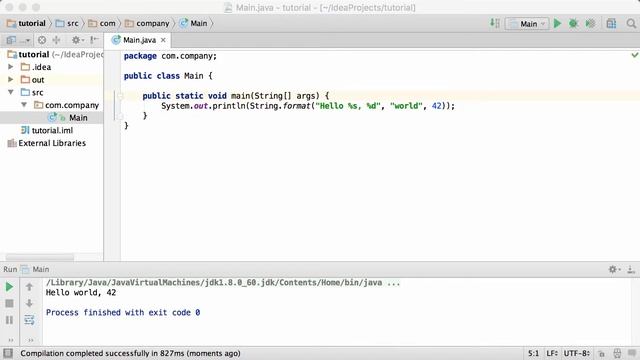This screenshot has height=360, width=640.
Task: Click the 'Hello world, 42' console output
Action: pos(81,293)
